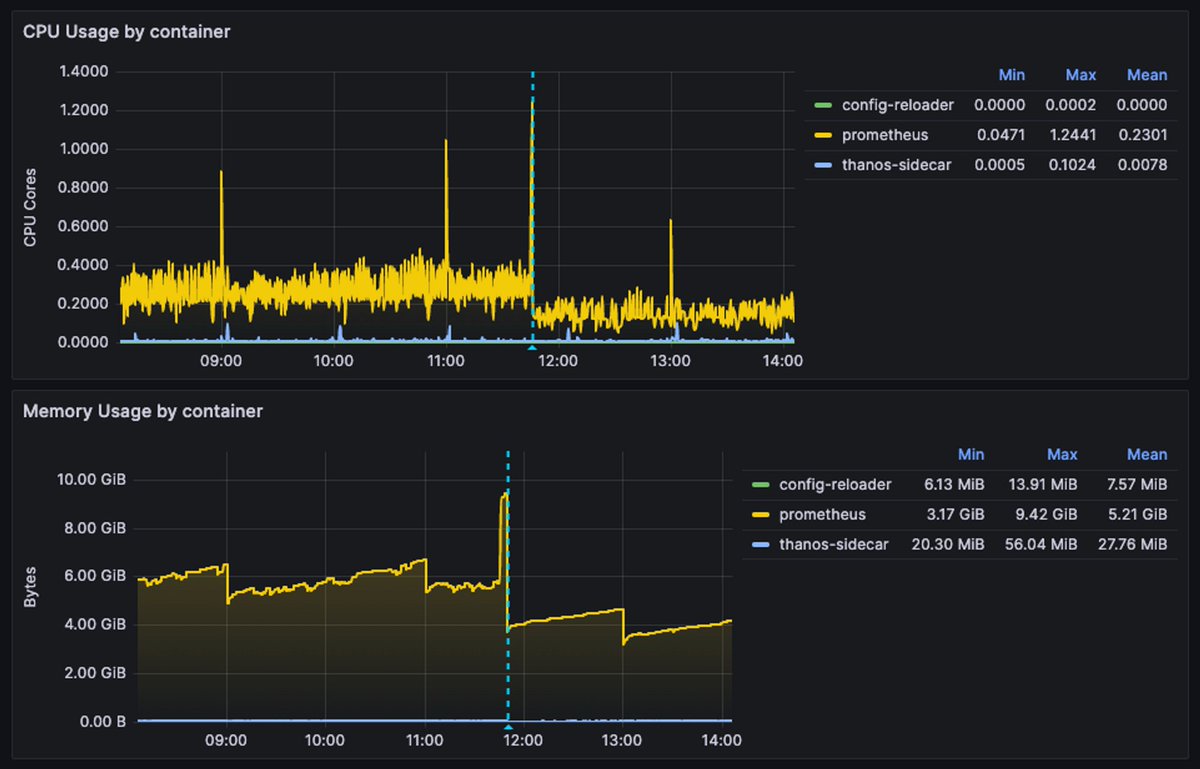
Task: Click config-reloader memory Min 6.13 MiB
Action: (954, 484)
